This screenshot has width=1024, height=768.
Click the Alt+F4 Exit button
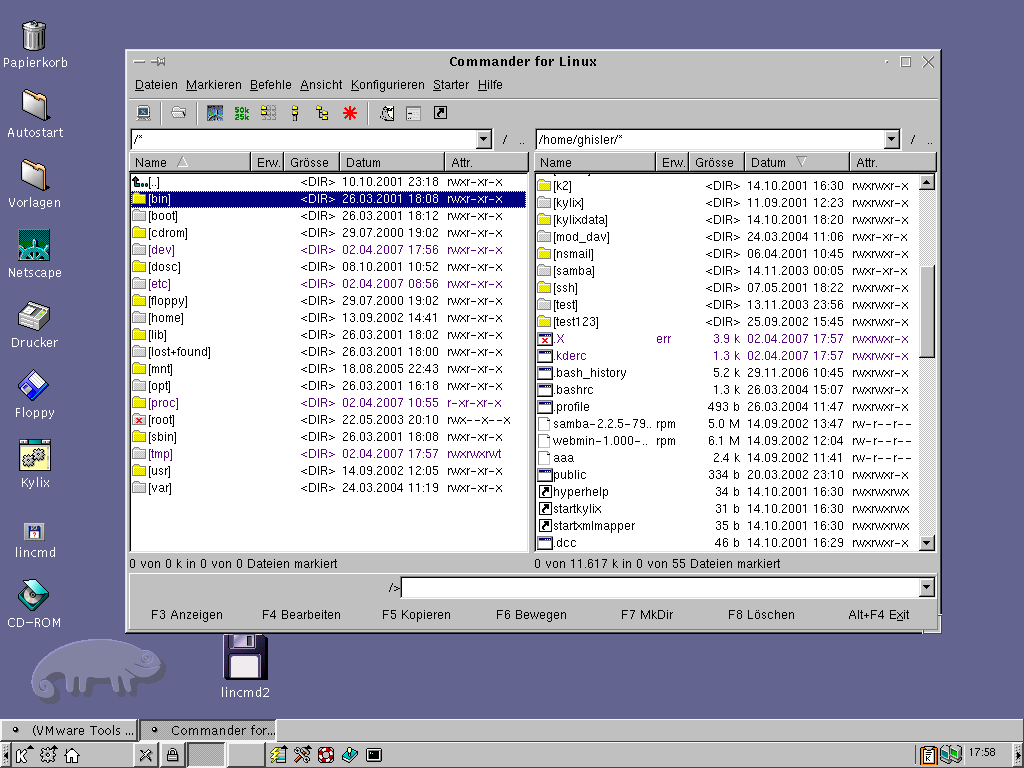click(878, 615)
